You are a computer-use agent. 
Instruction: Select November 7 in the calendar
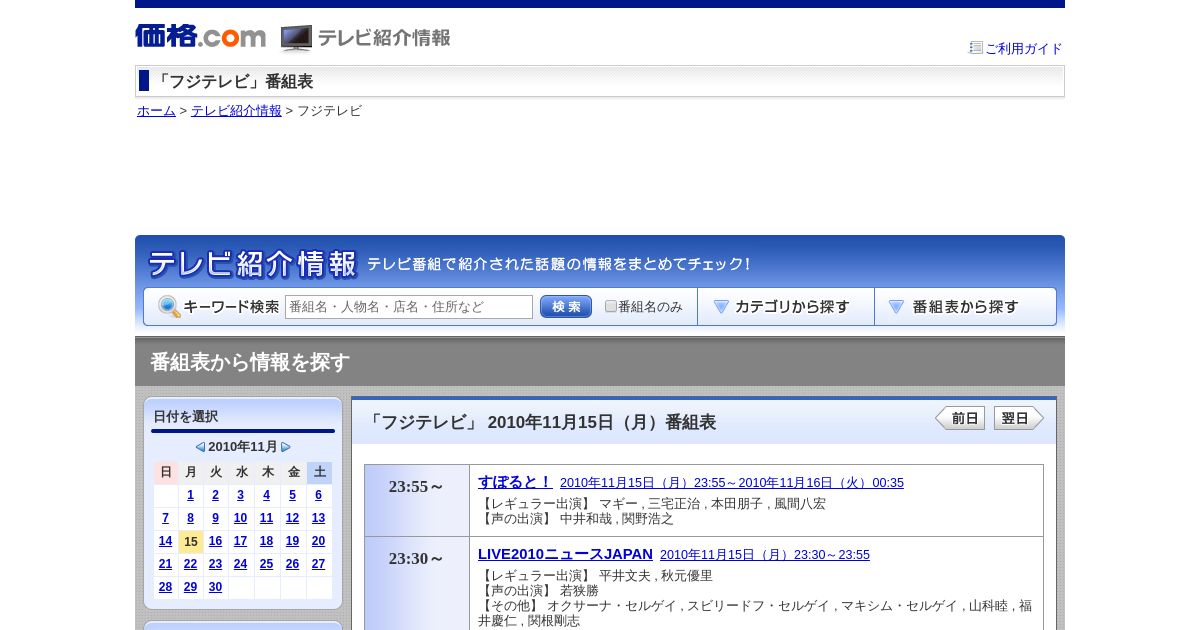[x=165, y=518]
